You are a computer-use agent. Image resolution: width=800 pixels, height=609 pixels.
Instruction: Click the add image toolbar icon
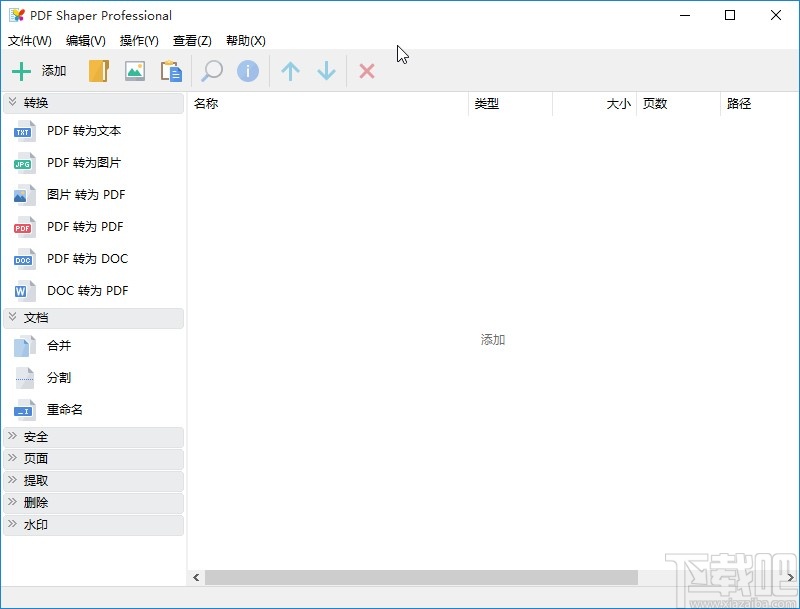[135, 71]
